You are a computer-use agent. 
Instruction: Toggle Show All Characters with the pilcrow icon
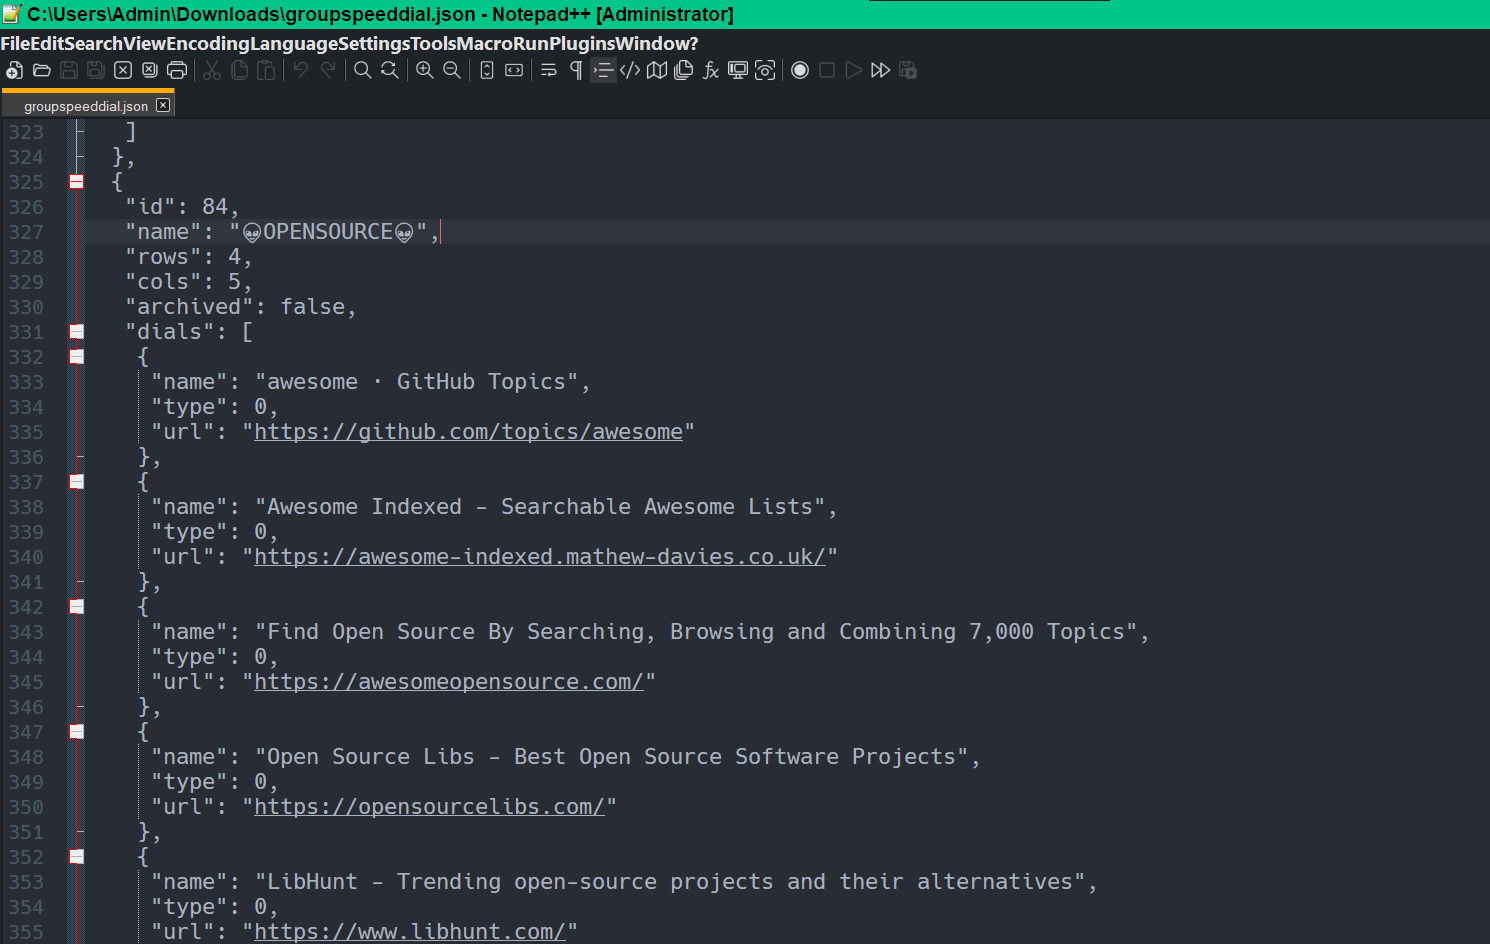tap(575, 70)
